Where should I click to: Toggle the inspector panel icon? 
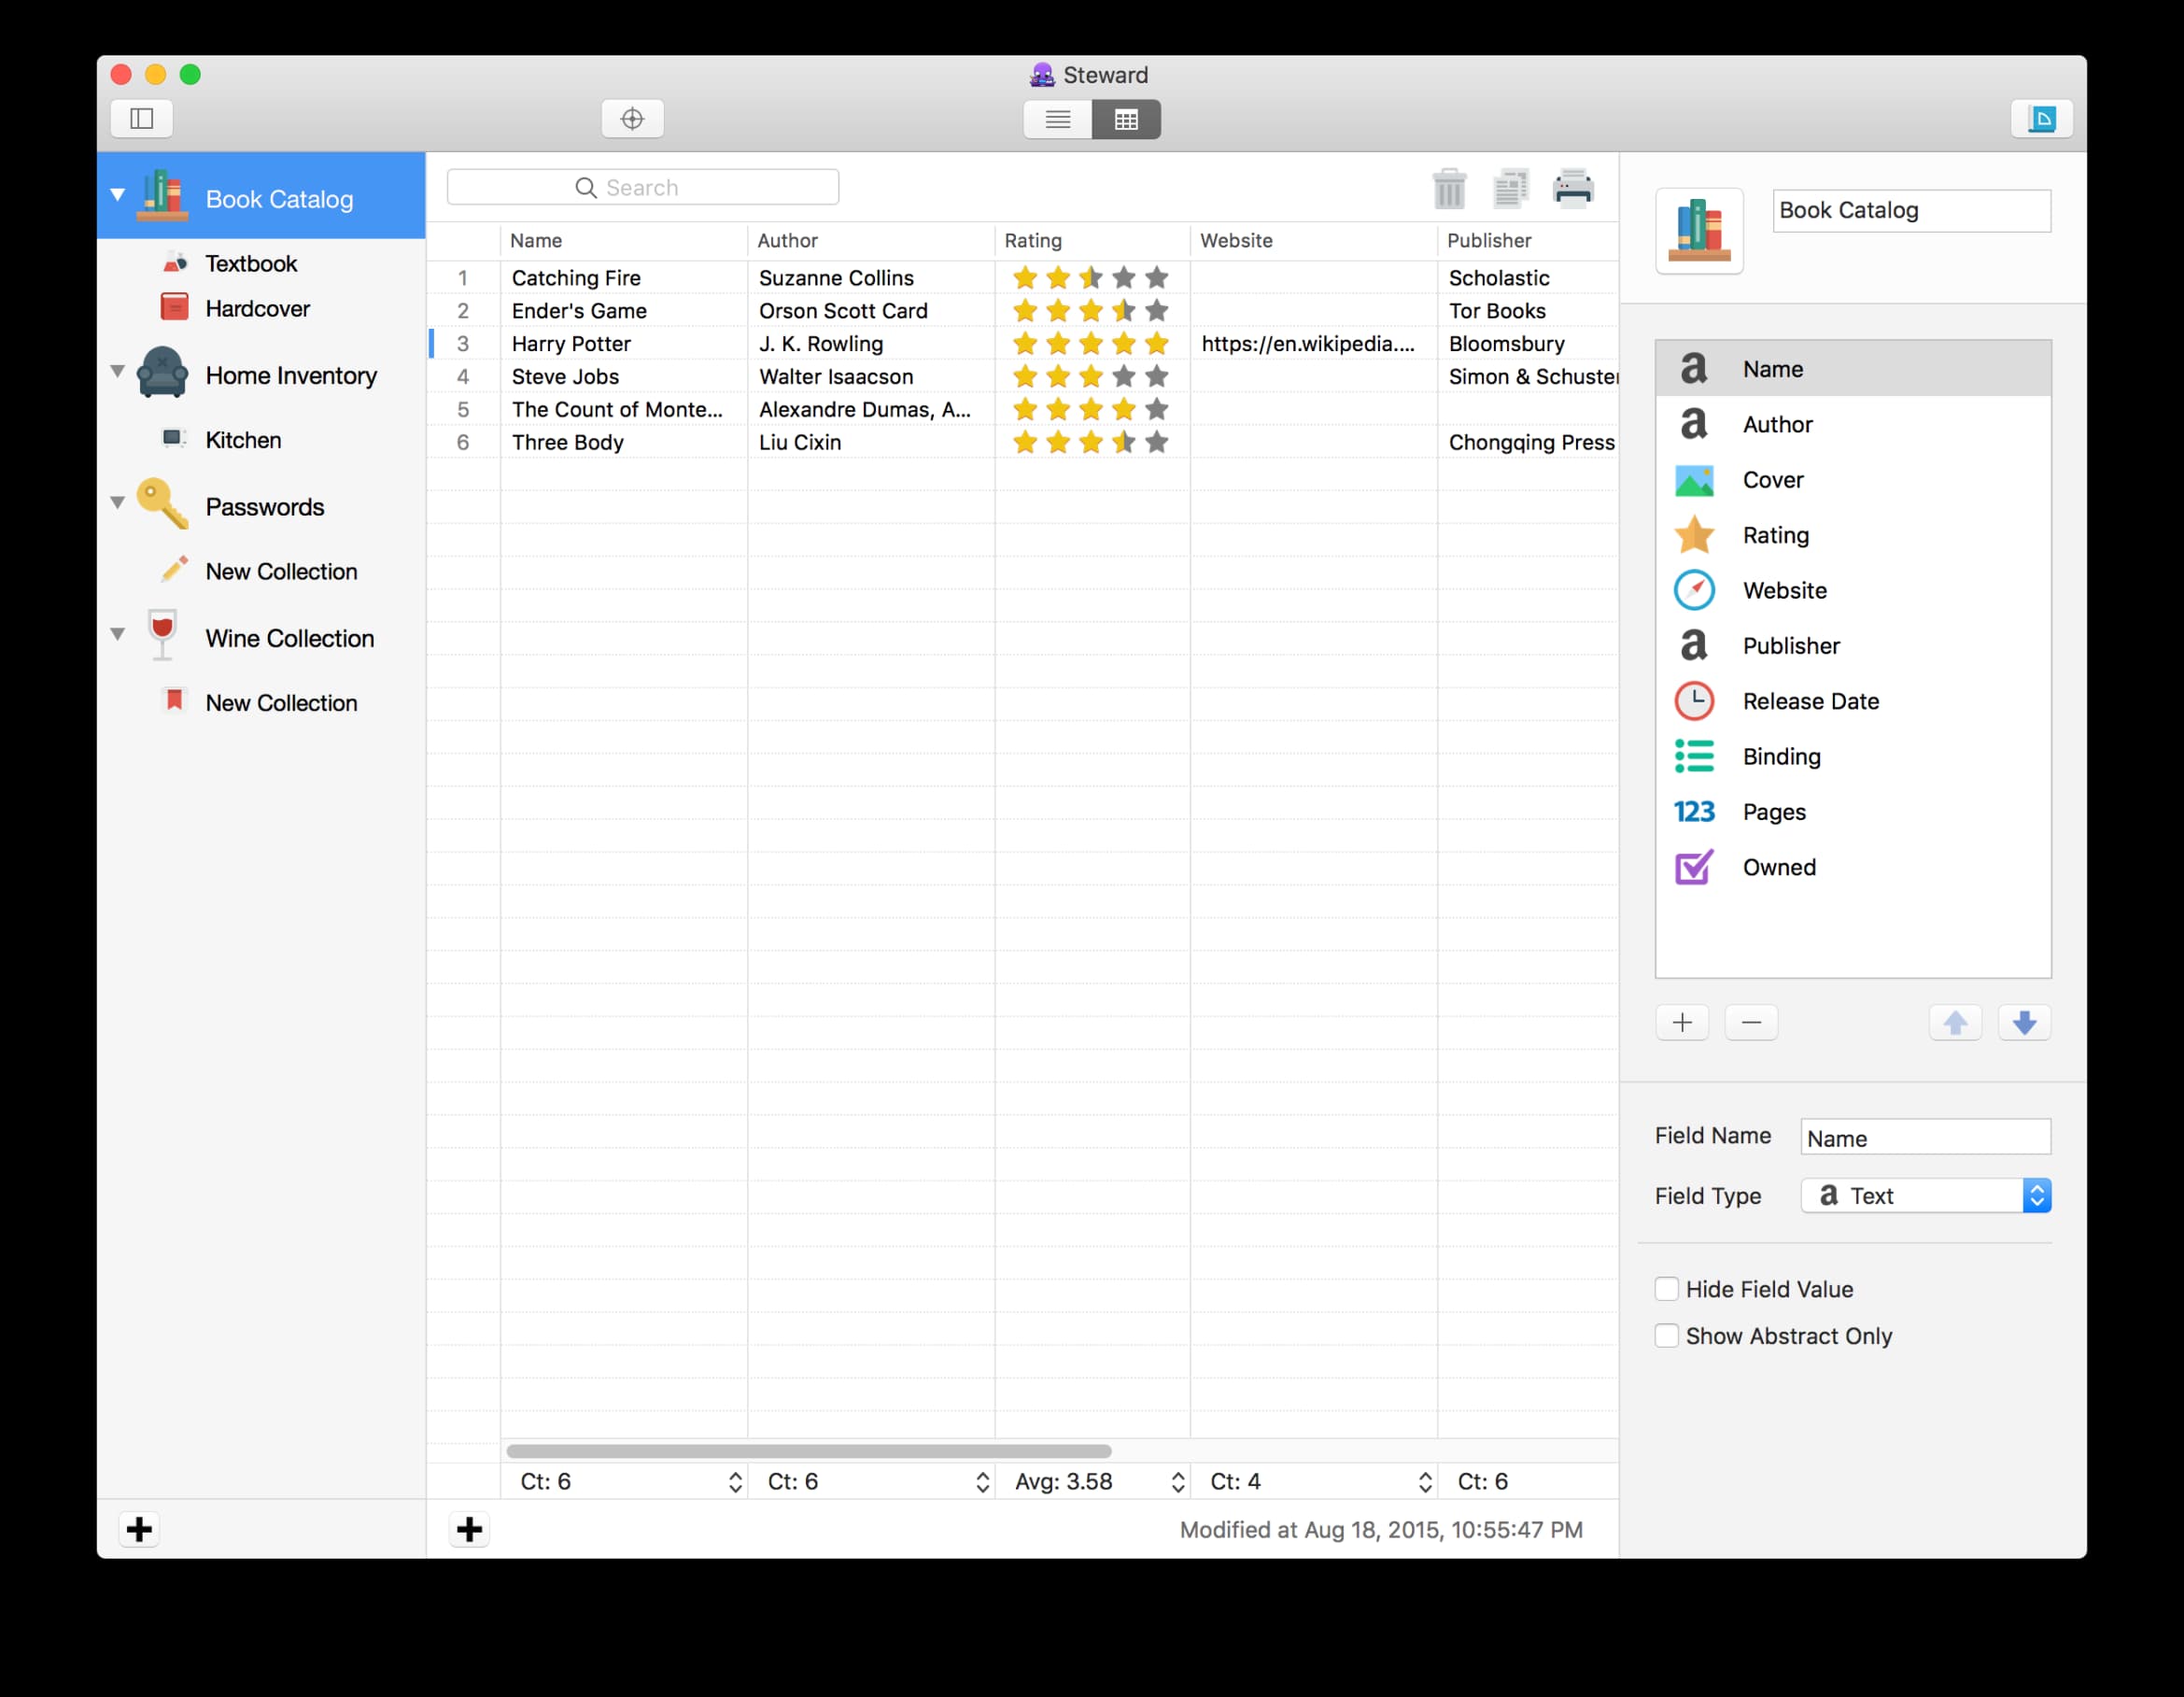click(2040, 119)
